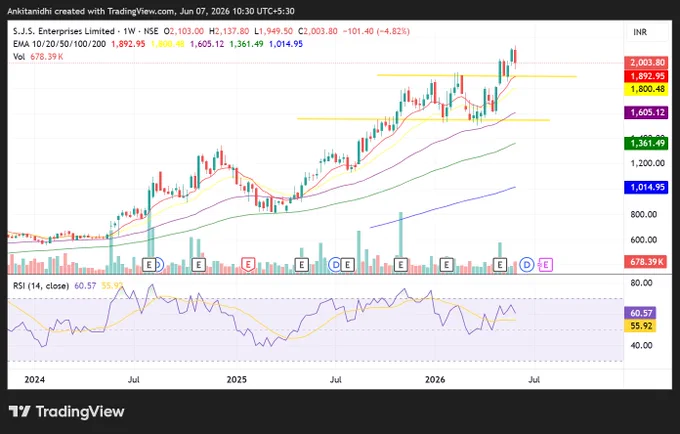Click the 1,200.00 price axis value
Screen dimensions: 680x434
(x=647, y=163)
